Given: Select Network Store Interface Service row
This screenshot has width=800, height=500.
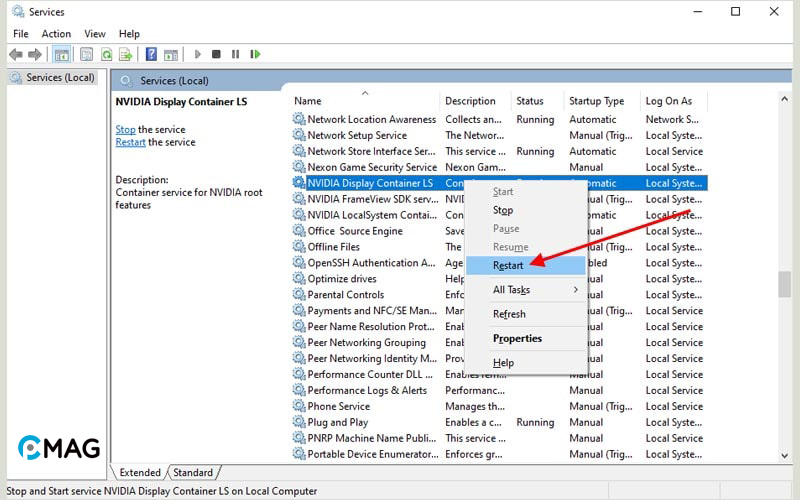Looking at the screenshot, I should pyautogui.click(x=499, y=151).
